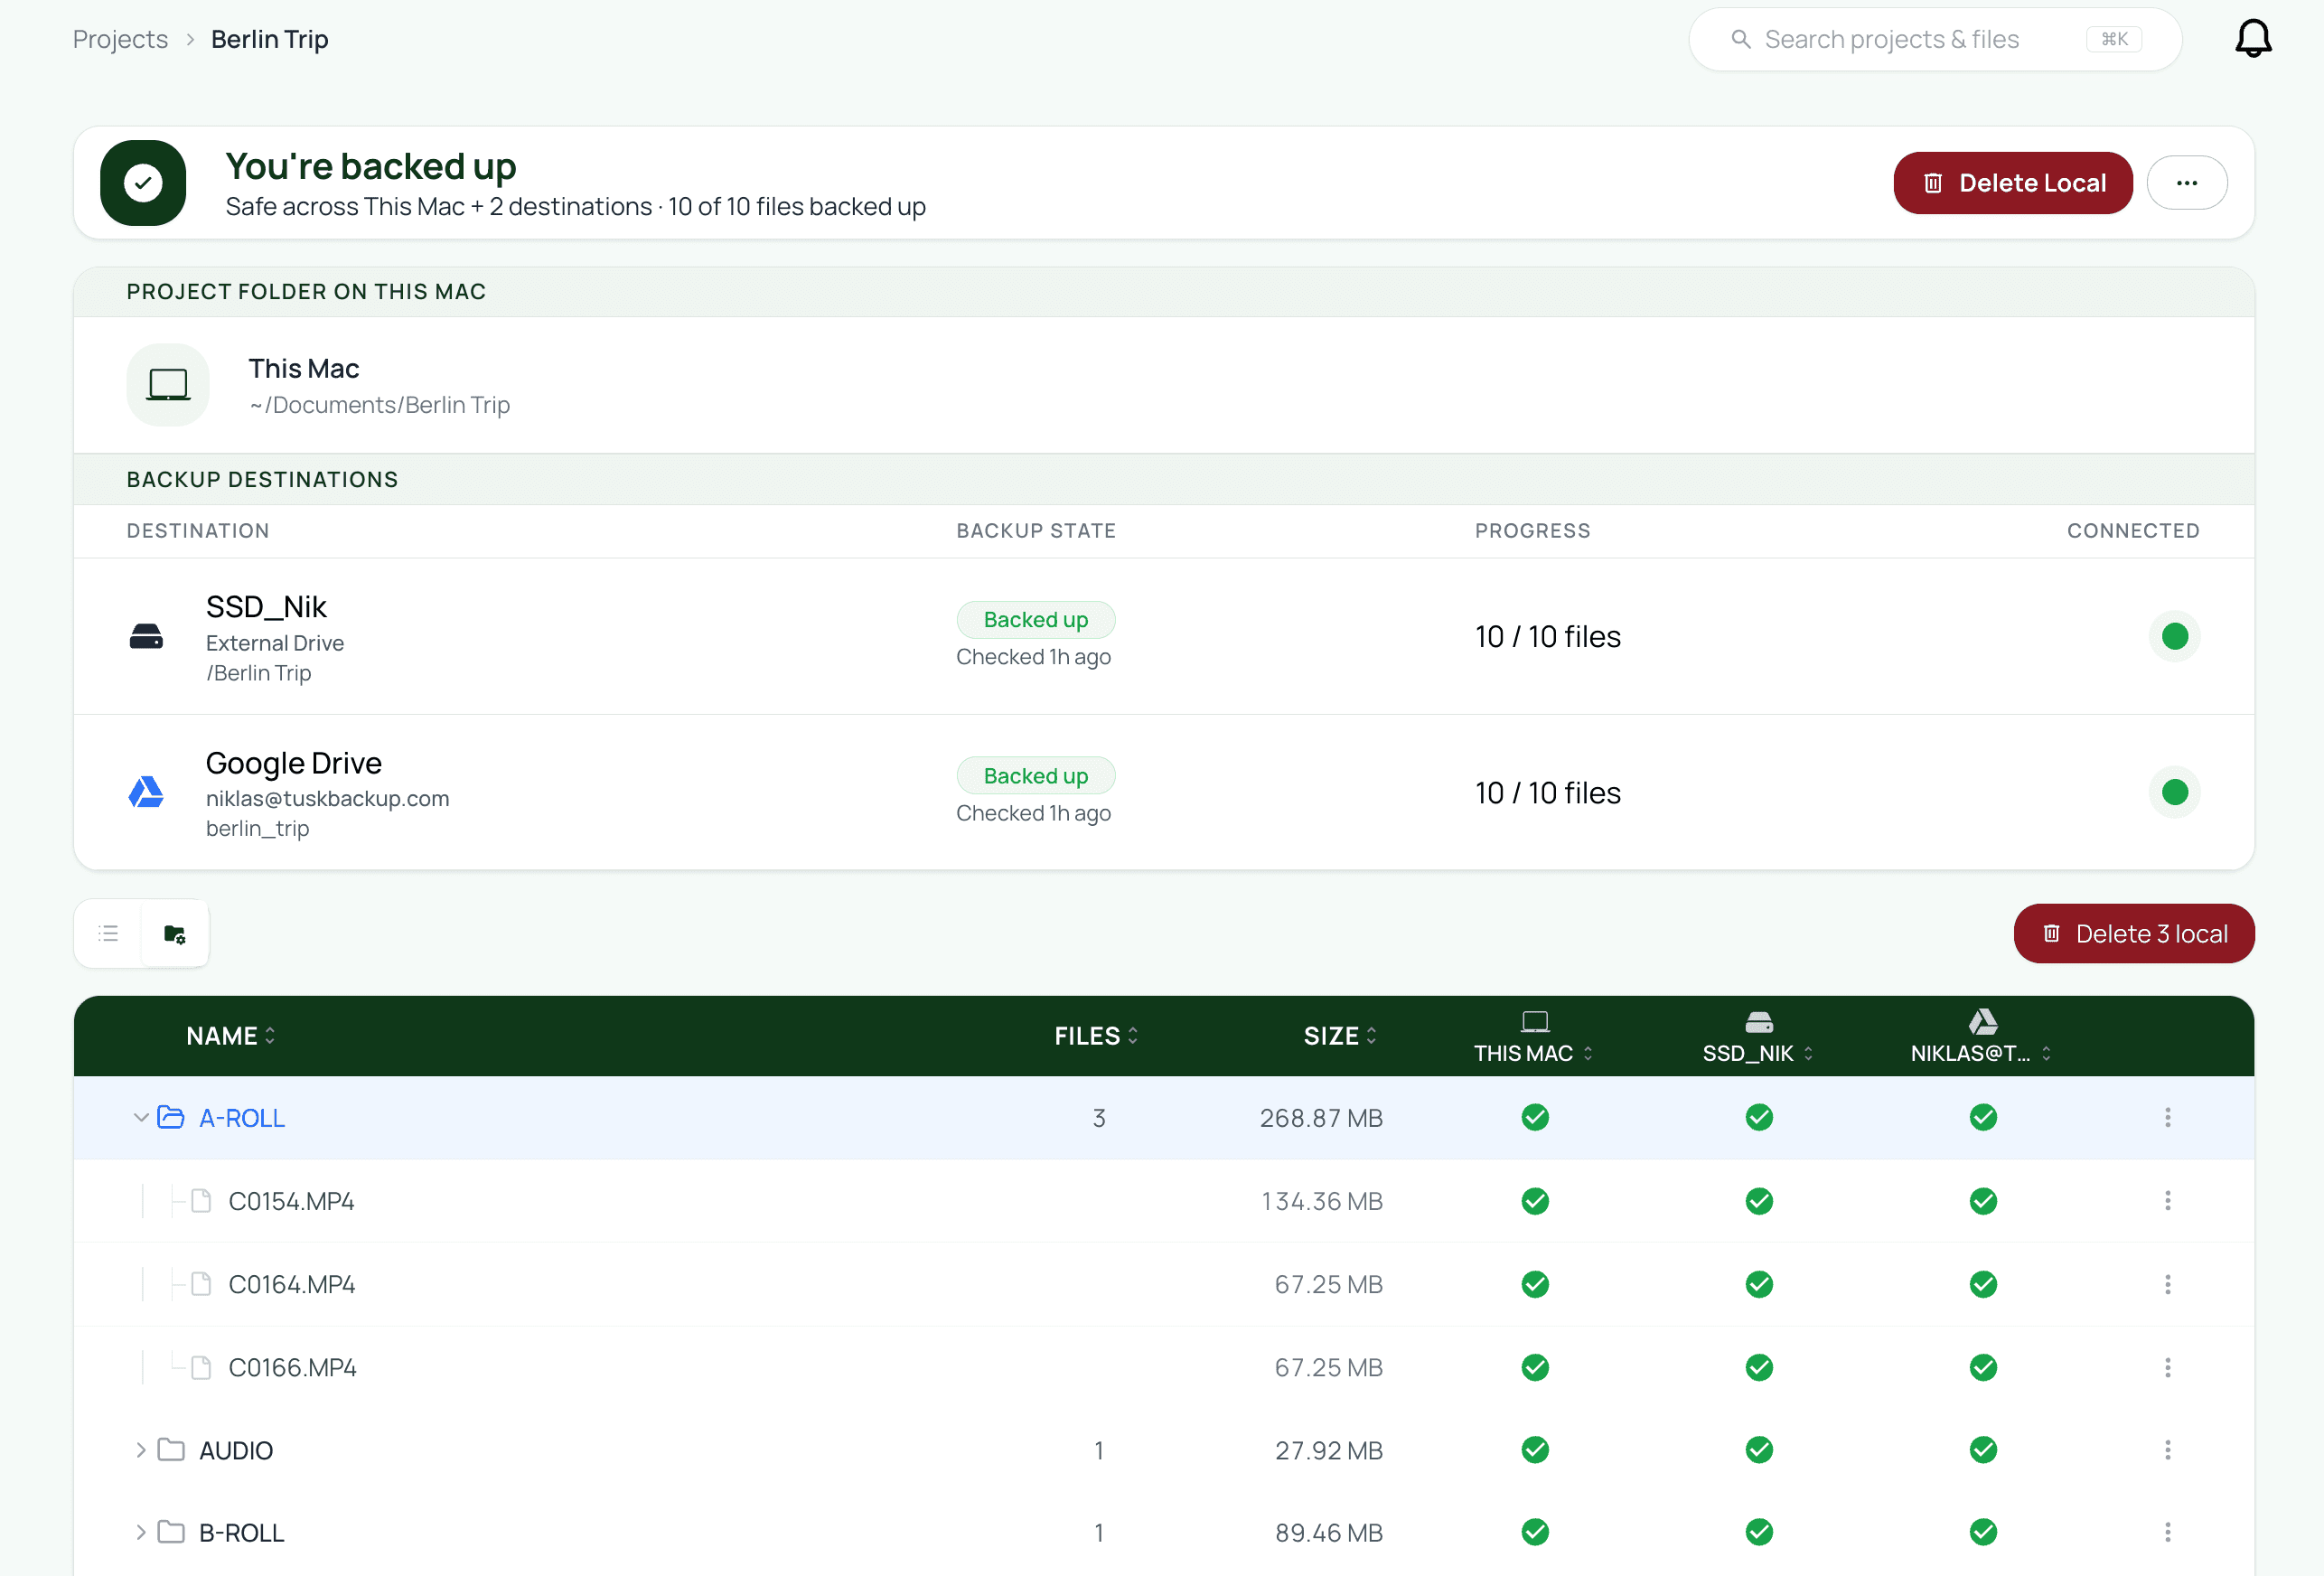
Task: Click the green backed-up checkmark badge
Action: tap(143, 183)
